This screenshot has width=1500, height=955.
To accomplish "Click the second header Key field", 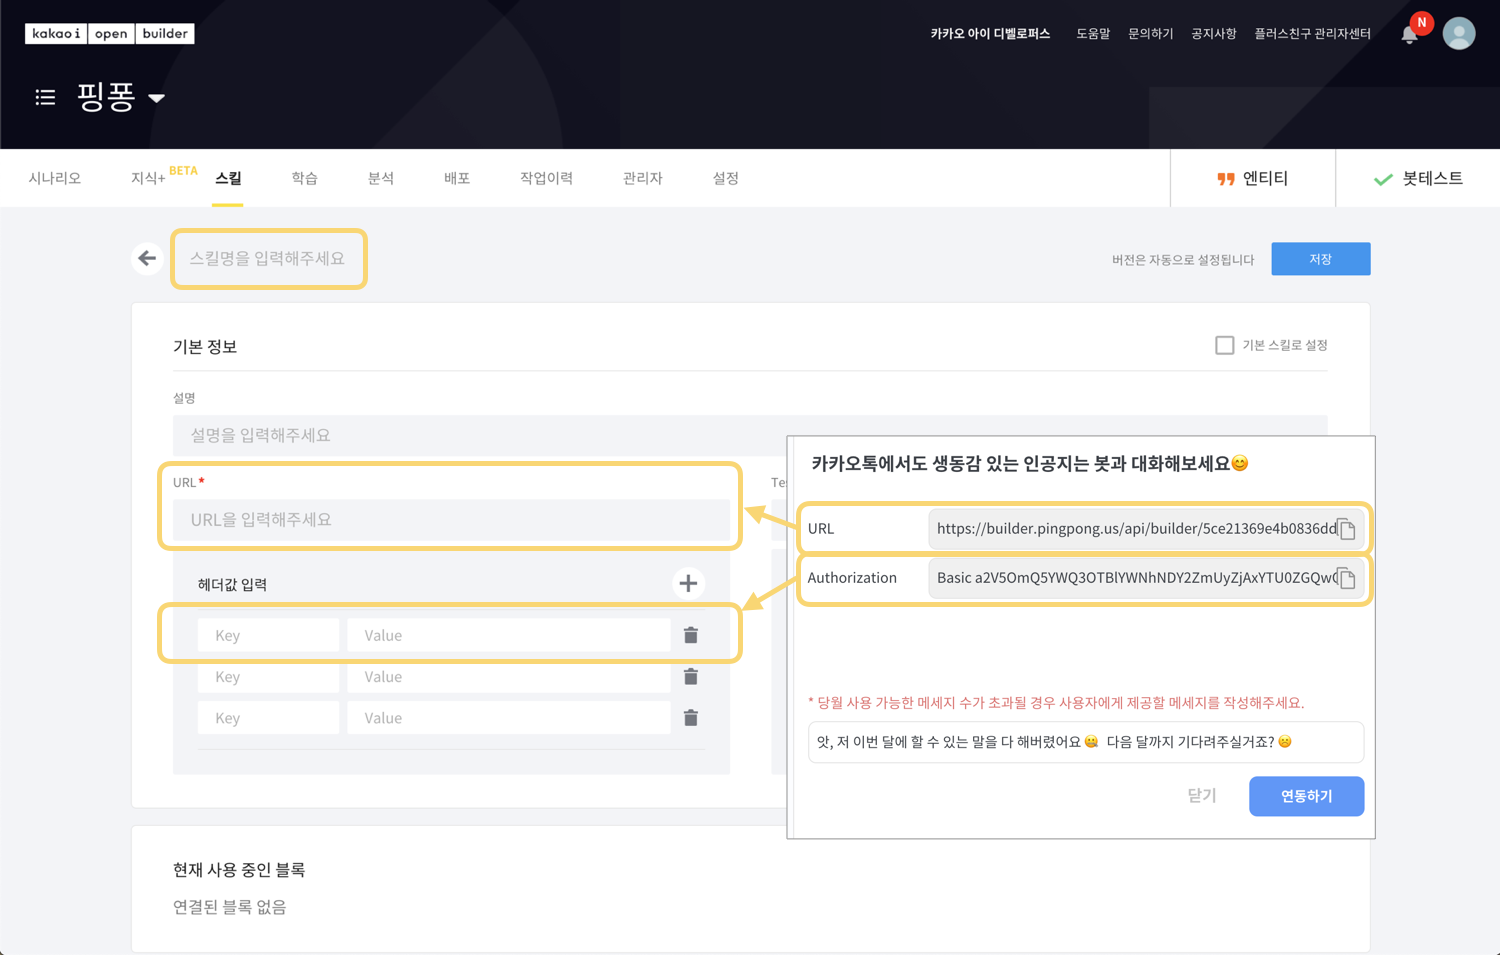I will pyautogui.click(x=268, y=677).
